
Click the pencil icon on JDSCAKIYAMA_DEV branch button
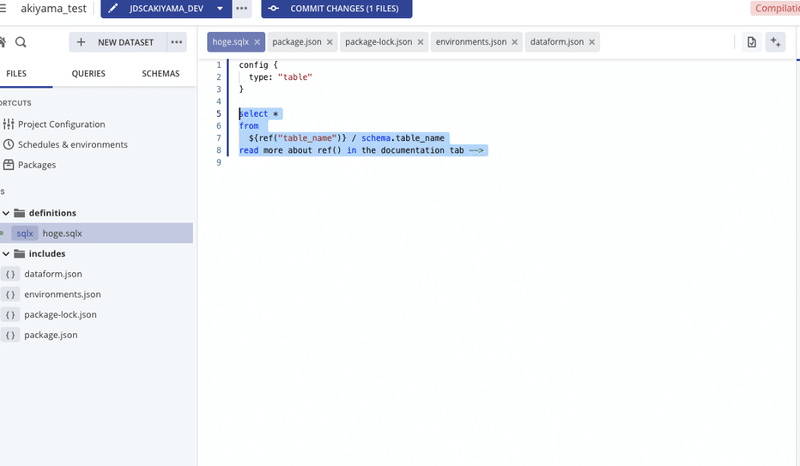click(x=113, y=8)
